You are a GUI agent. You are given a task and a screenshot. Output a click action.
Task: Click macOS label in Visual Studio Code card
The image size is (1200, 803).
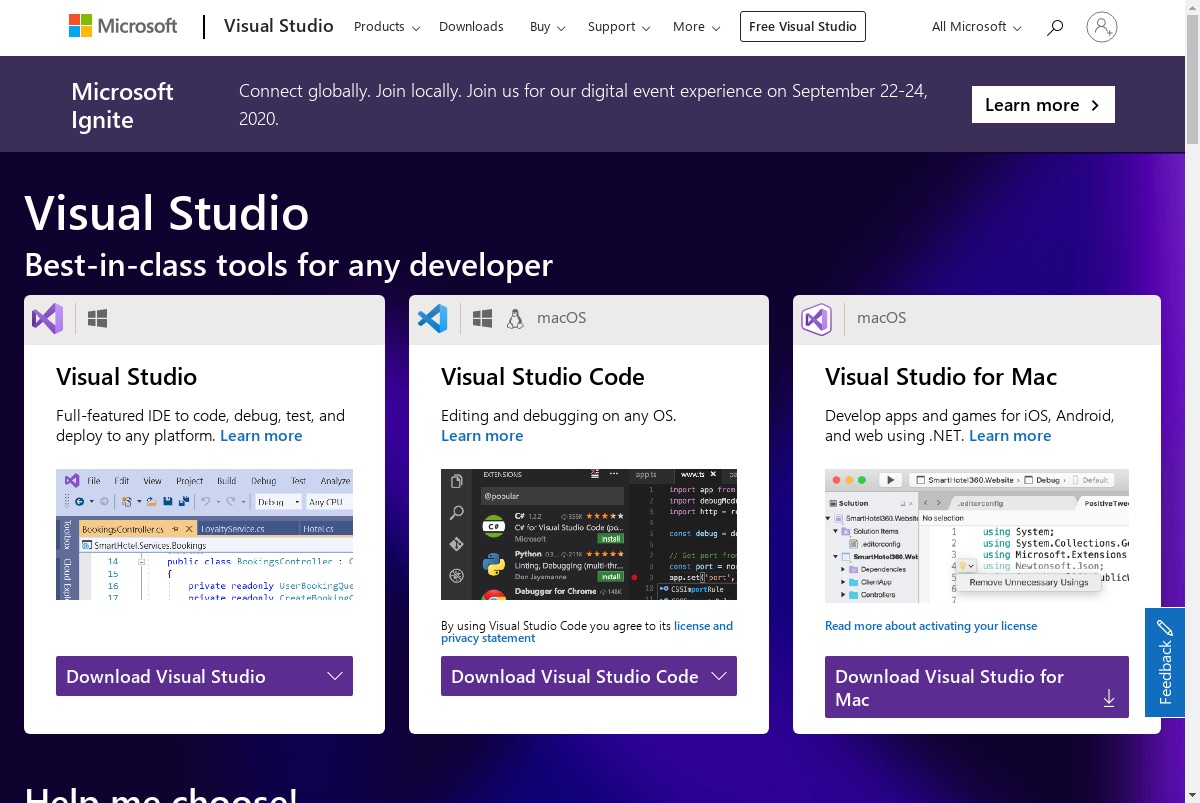pyautogui.click(x=562, y=319)
